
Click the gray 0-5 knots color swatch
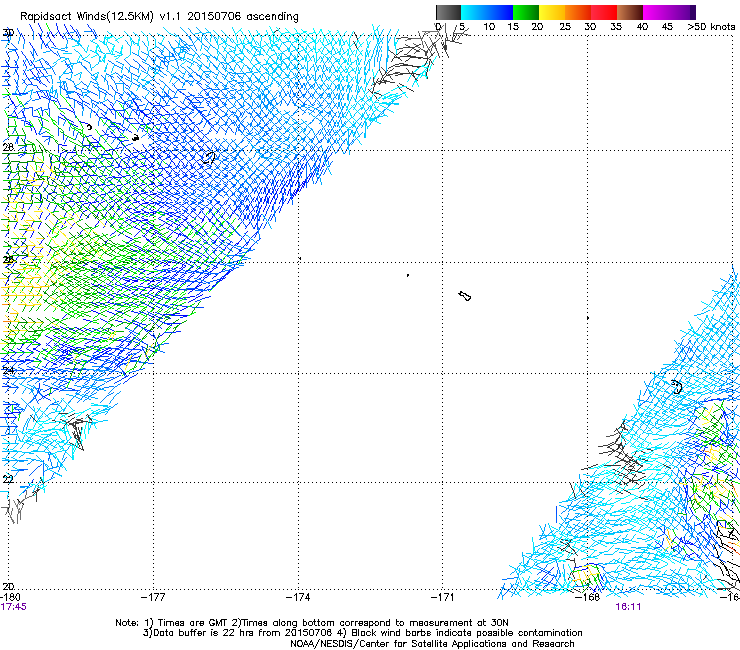tap(448, 12)
